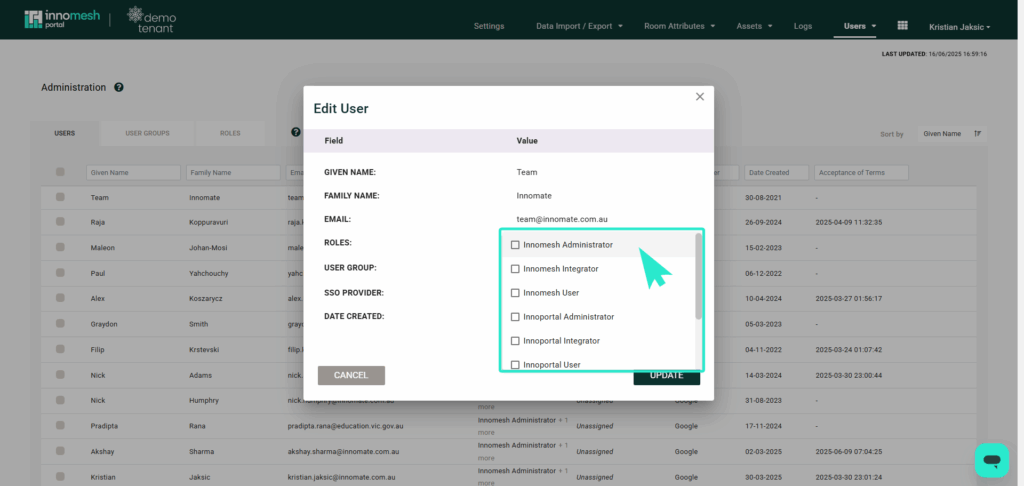This screenshot has height=486, width=1024.
Task: Open the chat support widget
Action: [991, 460]
